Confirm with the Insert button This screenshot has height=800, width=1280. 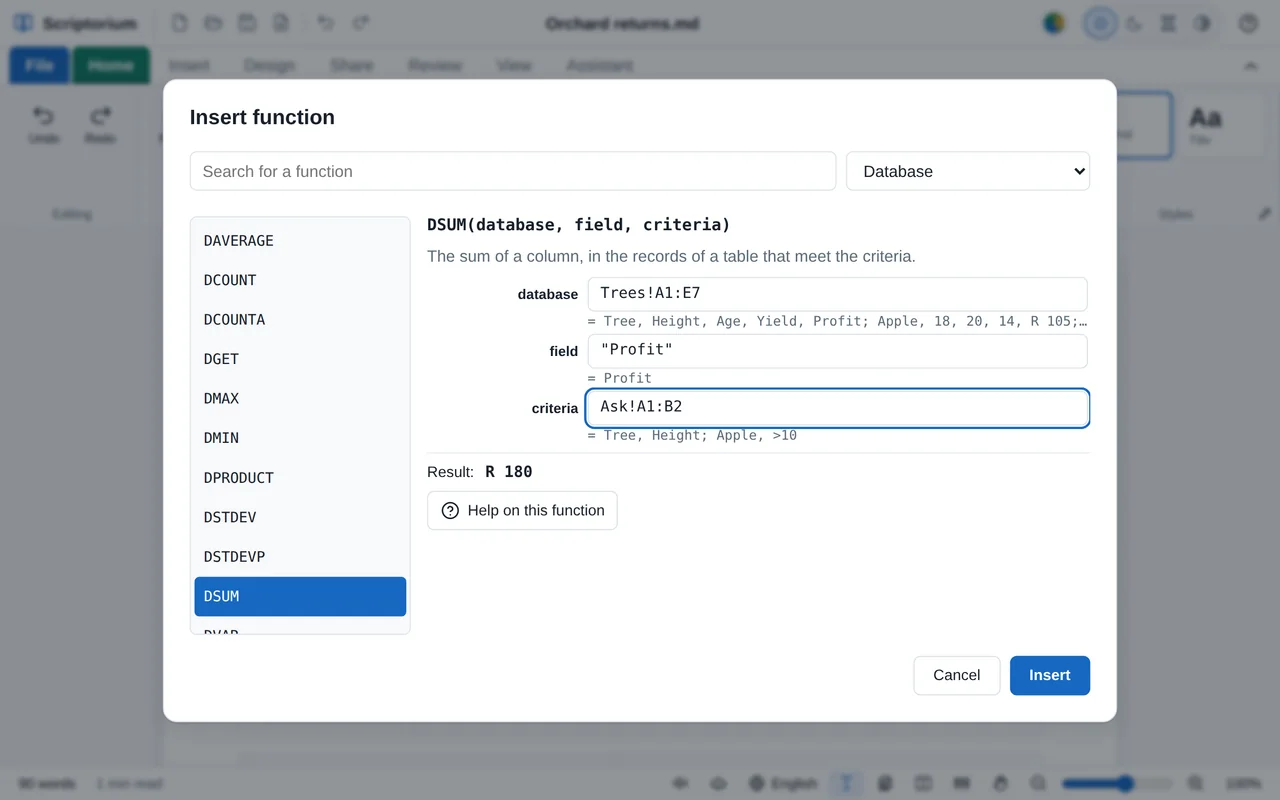pyautogui.click(x=1050, y=675)
